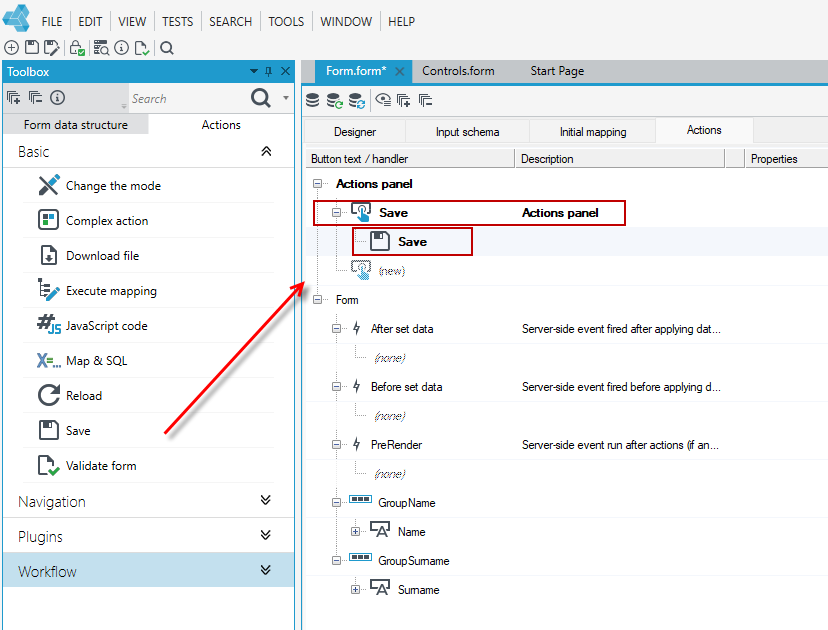The height and width of the screenshot is (630, 828).
Task: Select the Execute mapping action
Action: tap(148, 290)
